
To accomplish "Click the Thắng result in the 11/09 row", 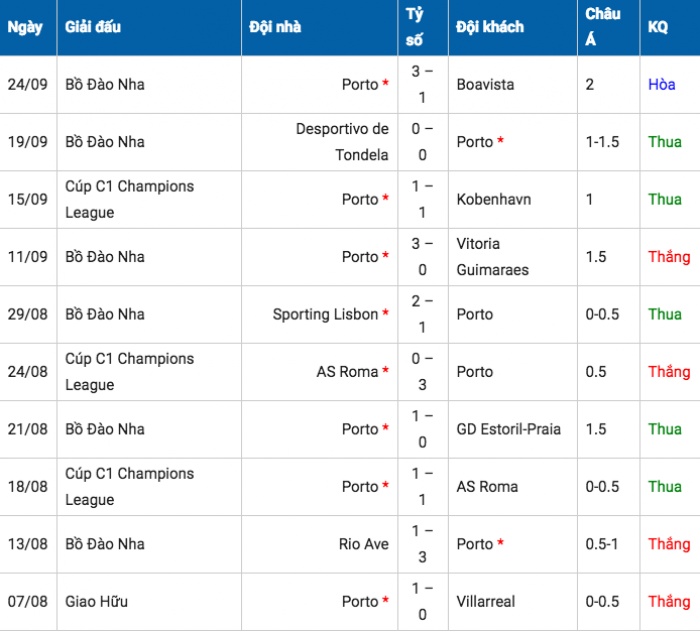I will (x=668, y=257).
